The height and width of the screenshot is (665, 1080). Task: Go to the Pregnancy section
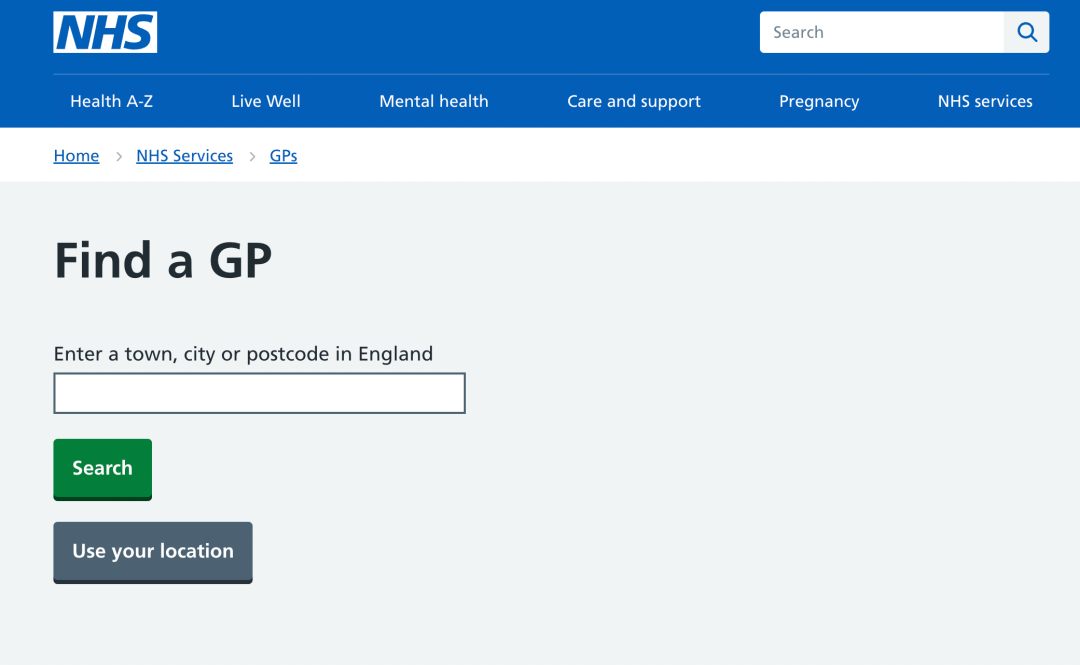pyautogui.click(x=819, y=101)
